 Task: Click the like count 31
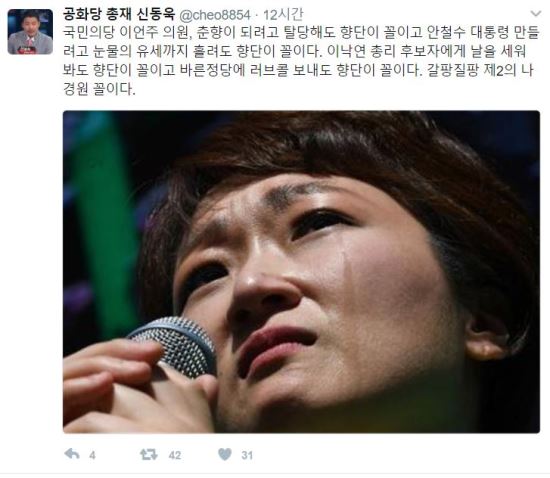[x=247, y=455]
